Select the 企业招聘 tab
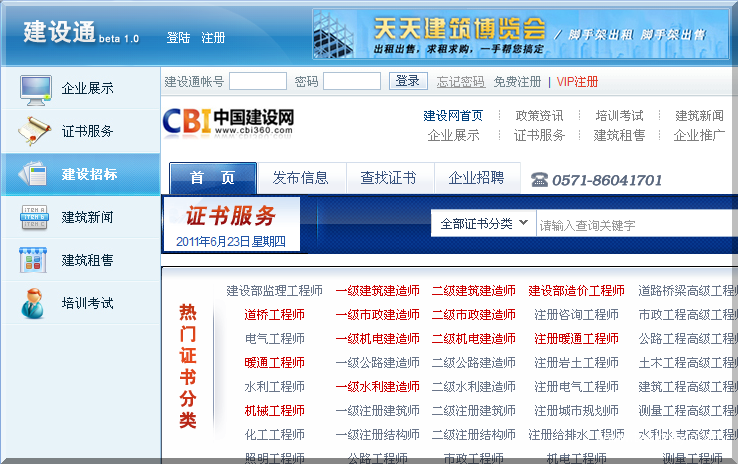This screenshot has width=738, height=464. click(x=476, y=178)
